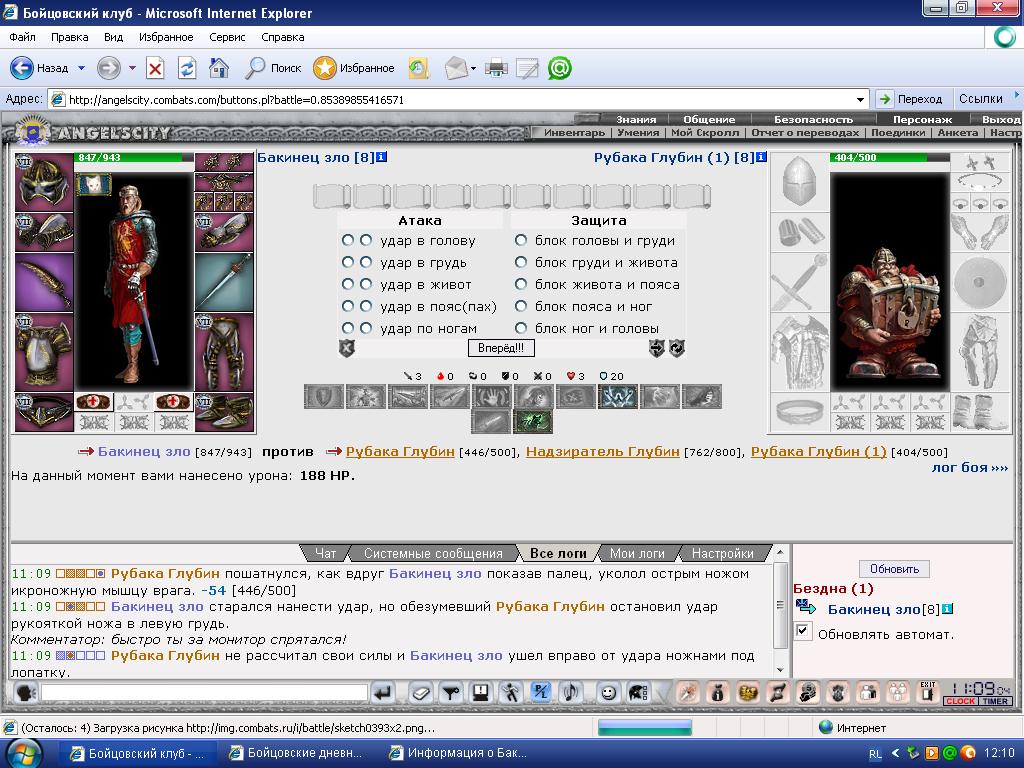Switch to Мои логи tab
Screen dimensions: 1024x768
point(637,554)
